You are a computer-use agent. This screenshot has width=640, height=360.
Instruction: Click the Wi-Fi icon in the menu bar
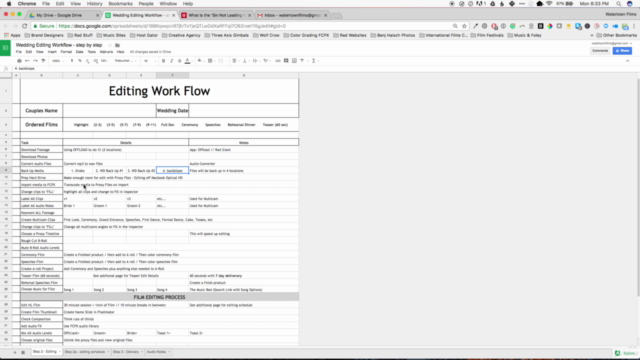coord(549,4)
